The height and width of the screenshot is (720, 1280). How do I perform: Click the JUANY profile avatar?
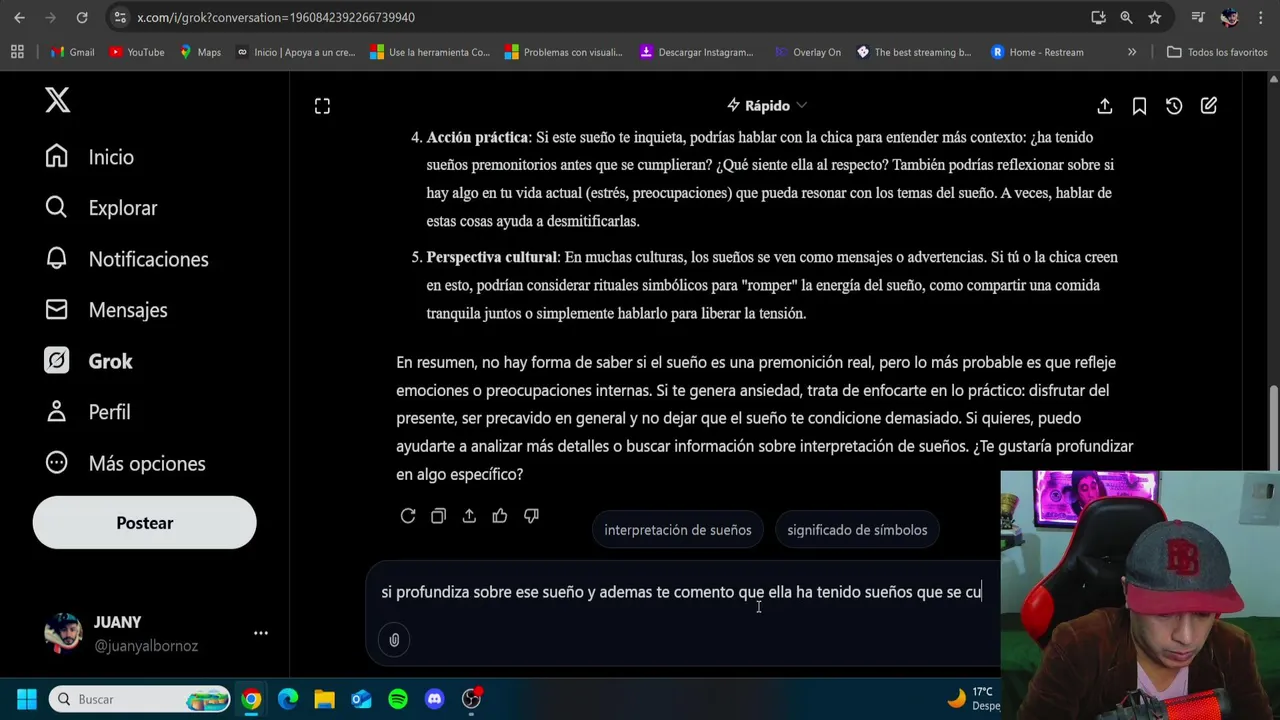click(63, 633)
